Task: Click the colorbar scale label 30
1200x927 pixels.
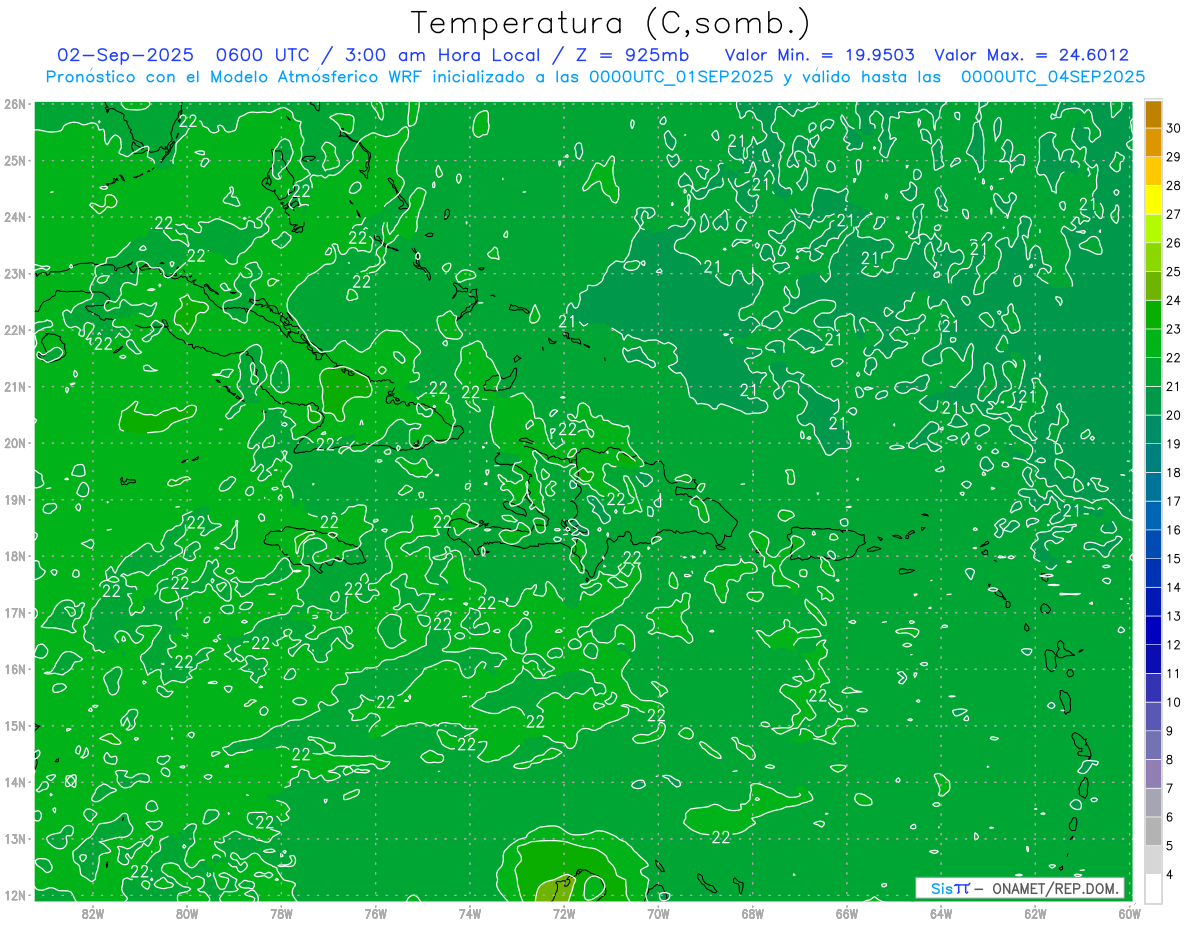Action: click(x=1173, y=128)
